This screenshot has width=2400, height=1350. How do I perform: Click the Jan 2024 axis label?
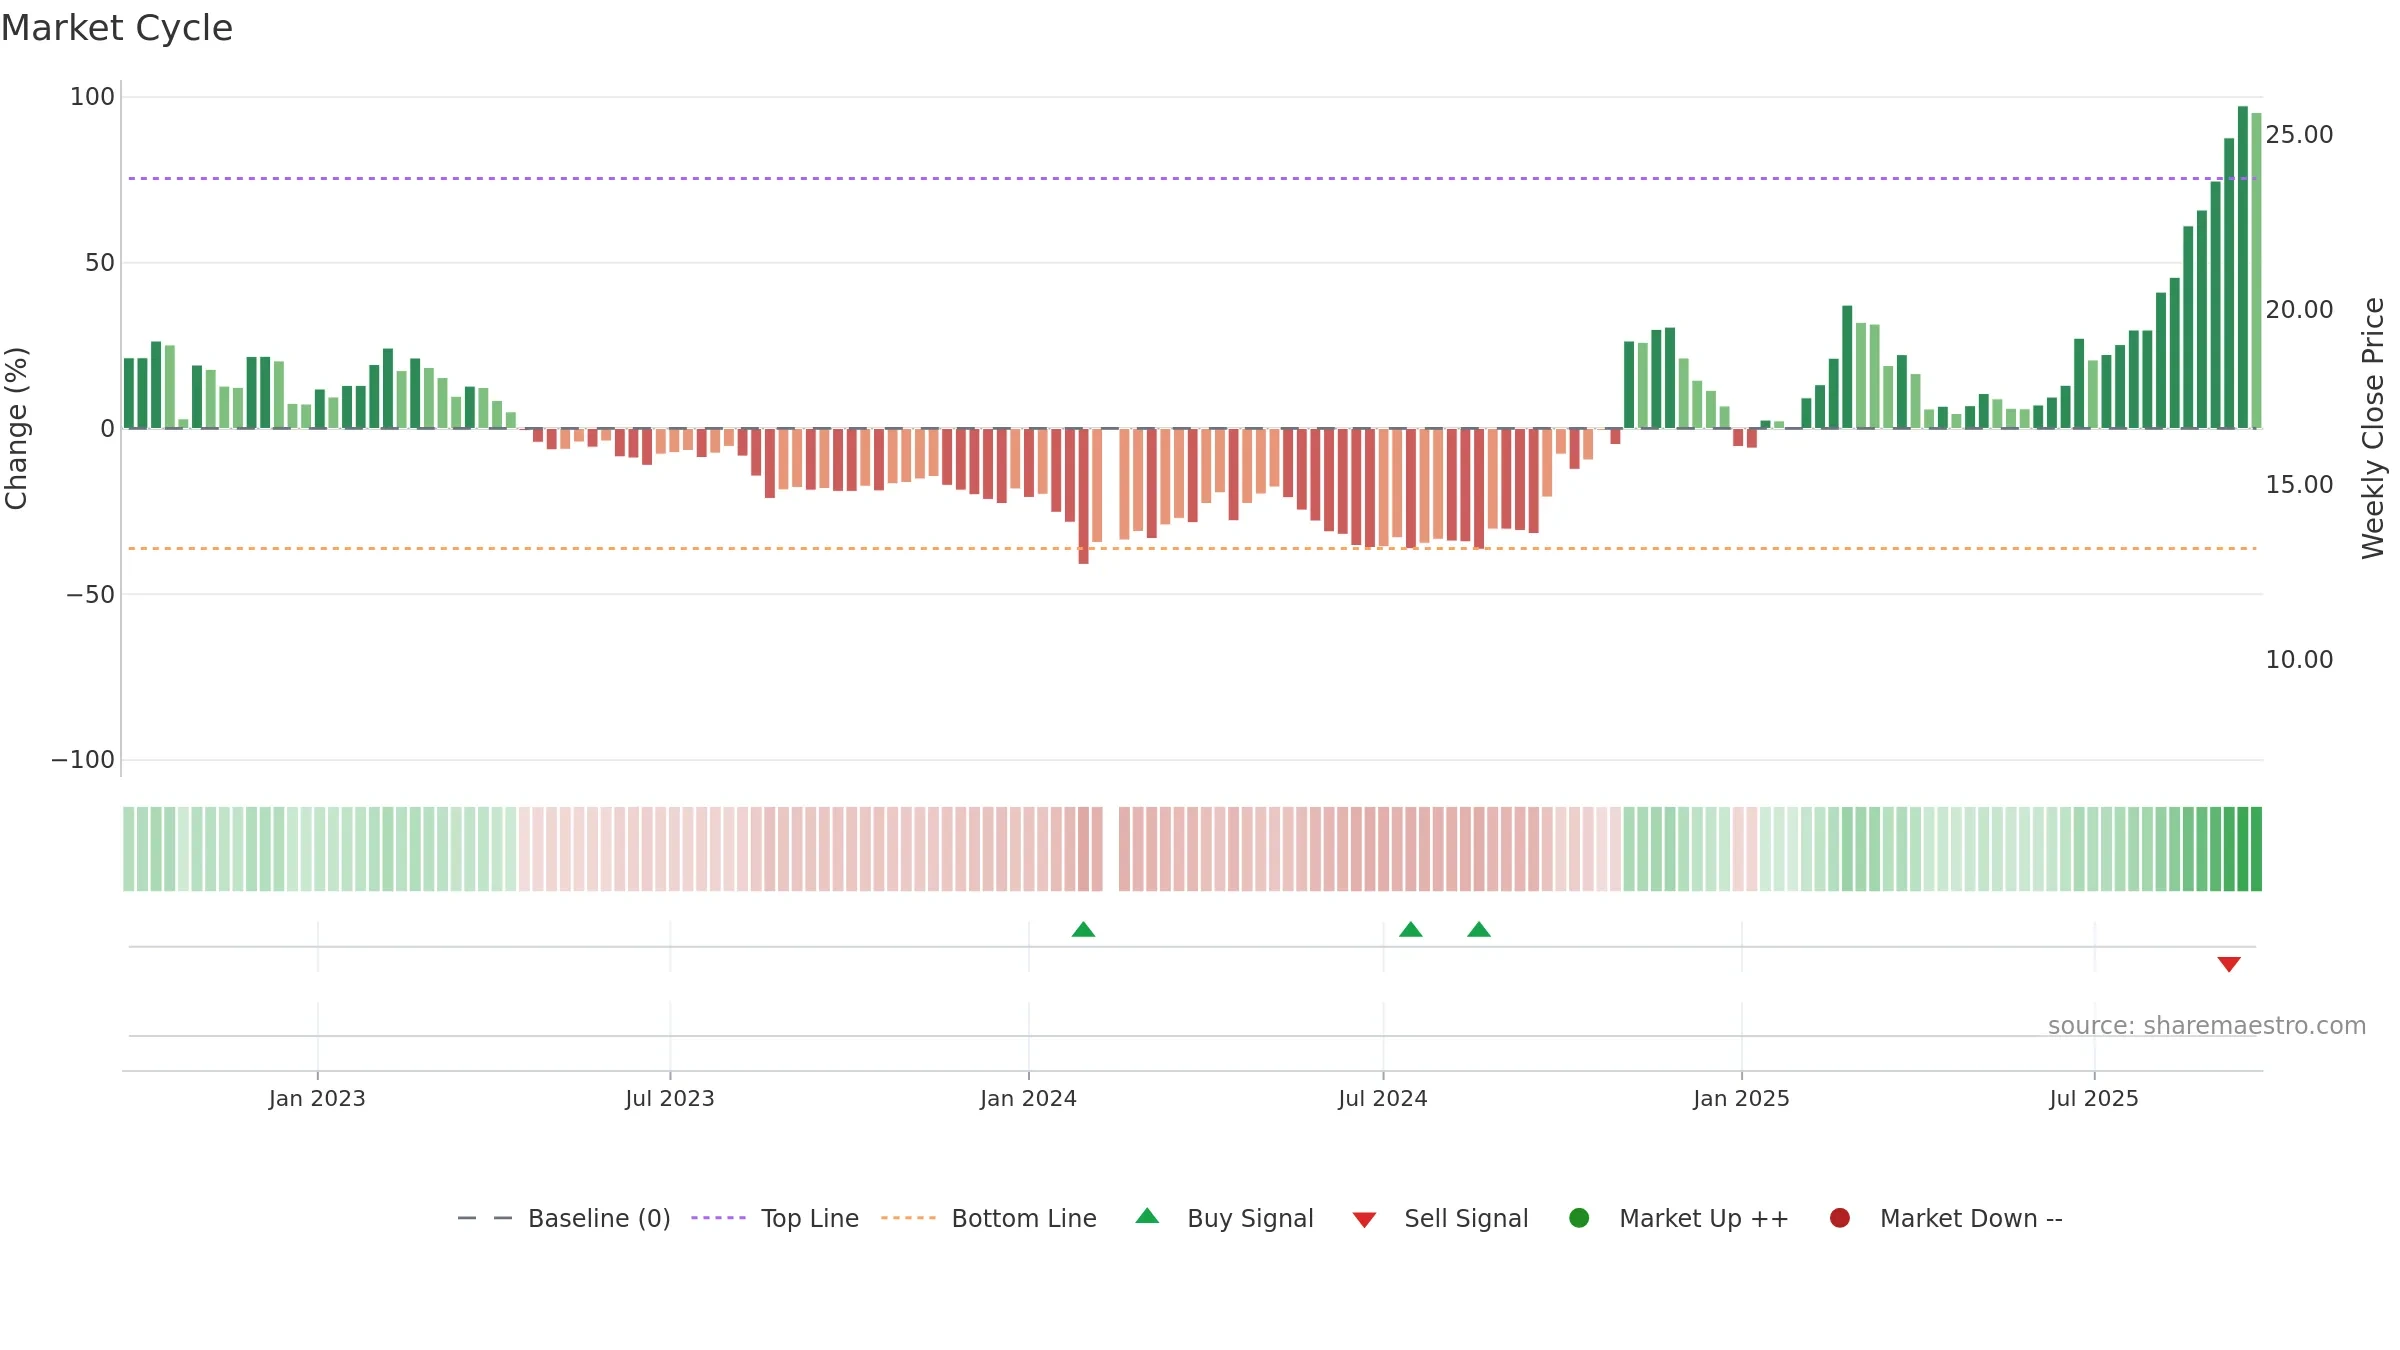click(1028, 1098)
